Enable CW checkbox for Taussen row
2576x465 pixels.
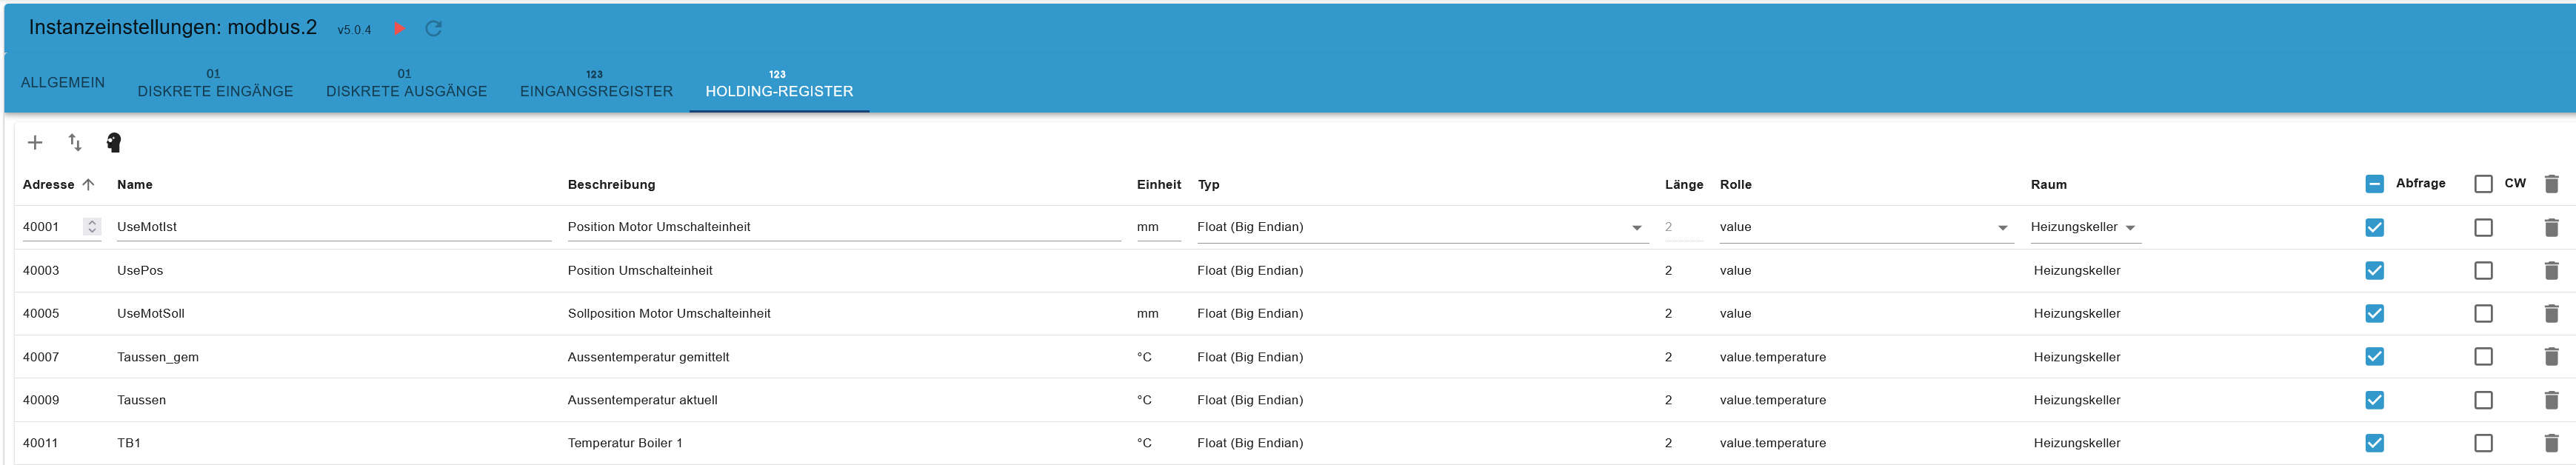coord(2483,400)
